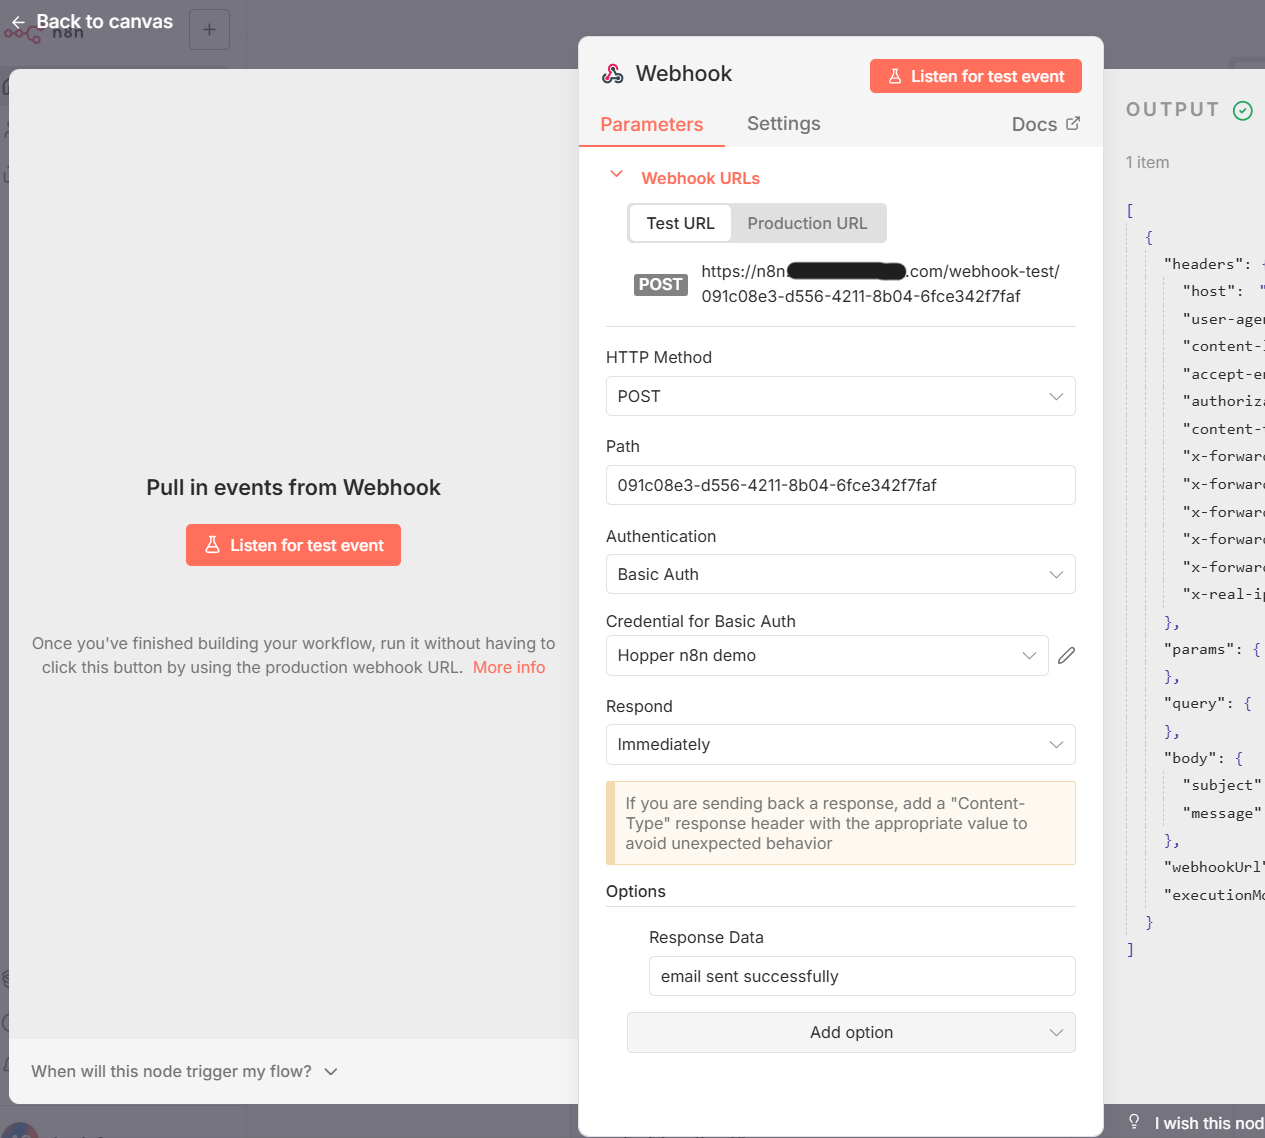
Task: Expand the Add option dropdown
Action: (x=851, y=1031)
